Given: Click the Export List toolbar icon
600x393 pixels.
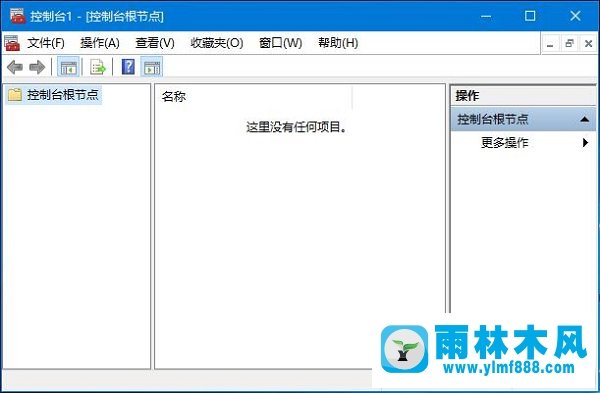Looking at the screenshot, I should pyautogui.click(x=98, y=67).
